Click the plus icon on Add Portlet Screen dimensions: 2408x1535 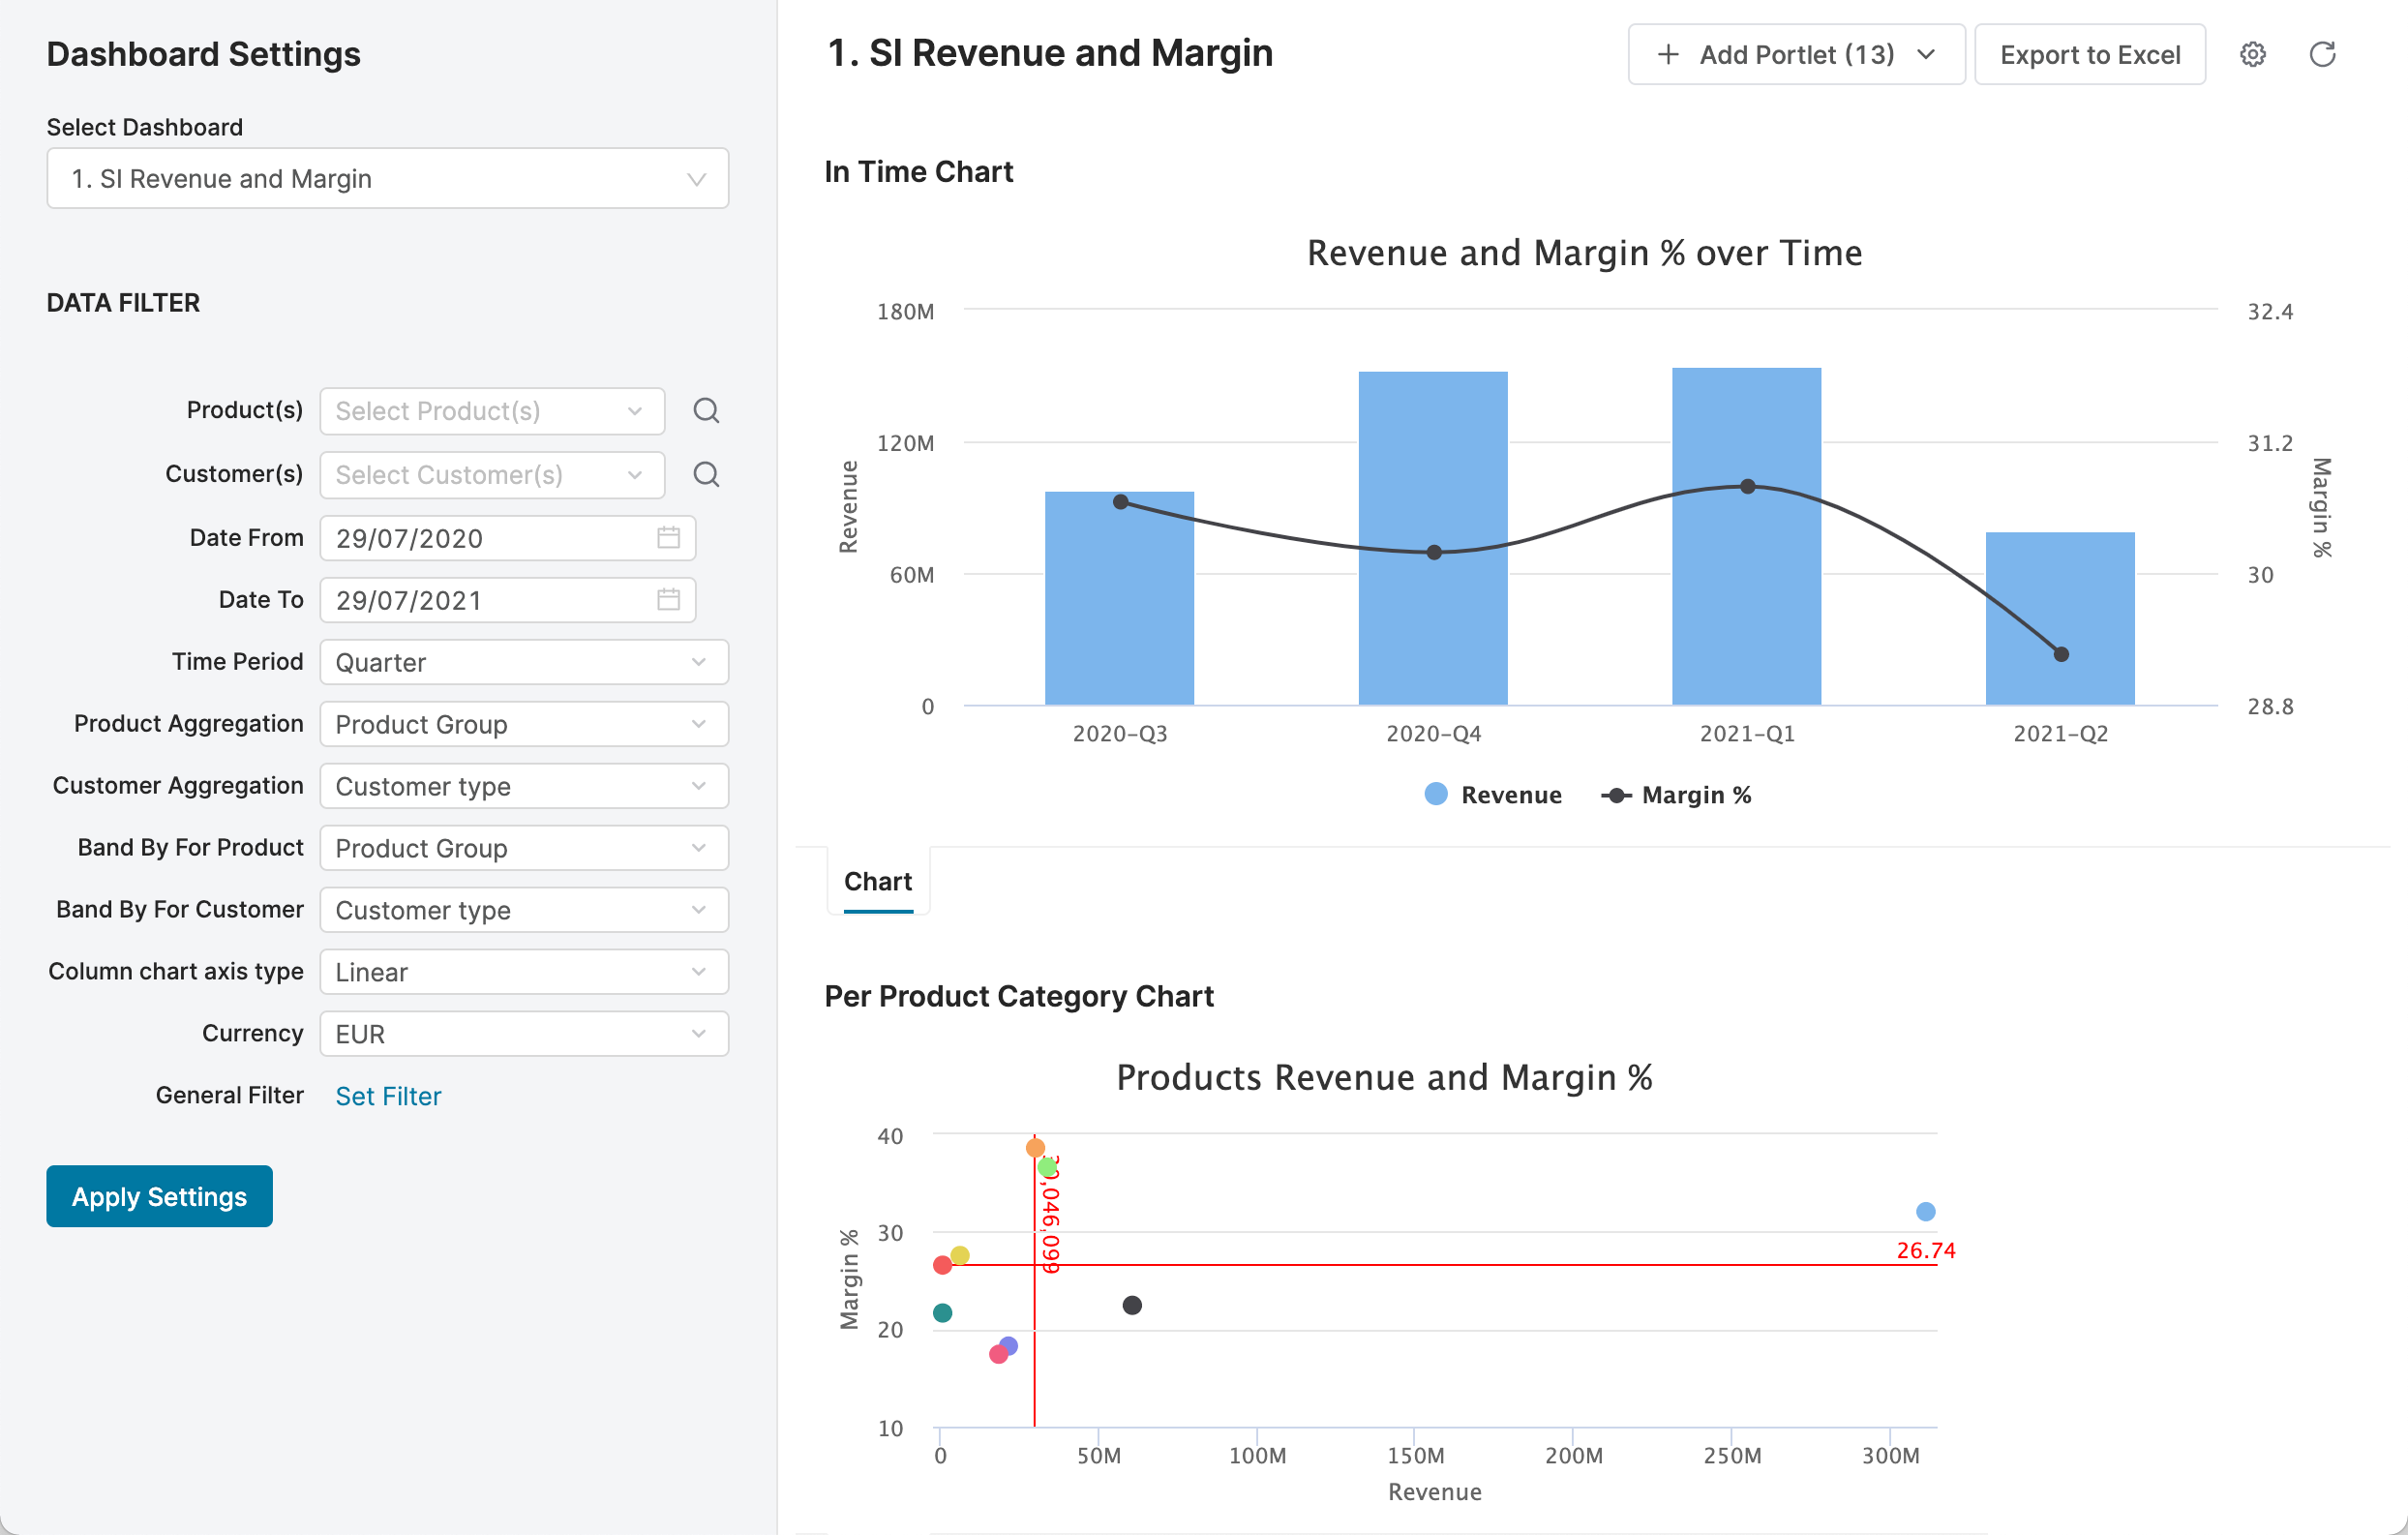(1667, 54)
